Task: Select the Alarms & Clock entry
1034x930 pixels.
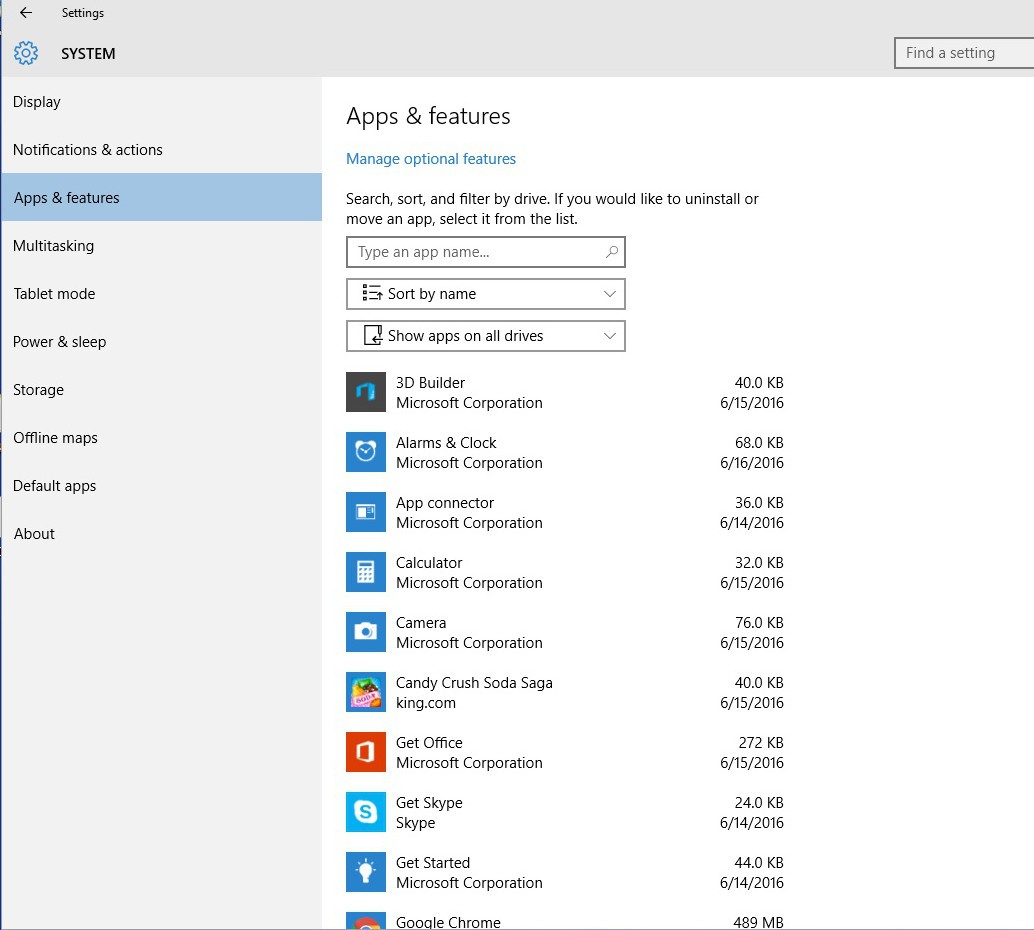Action: coord(565,452)
